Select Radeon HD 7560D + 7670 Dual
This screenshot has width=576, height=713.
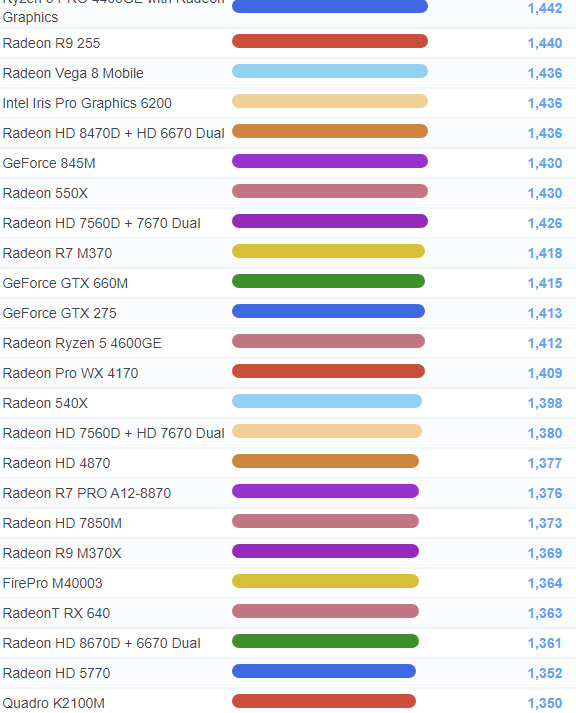click(x=101, y=223)
